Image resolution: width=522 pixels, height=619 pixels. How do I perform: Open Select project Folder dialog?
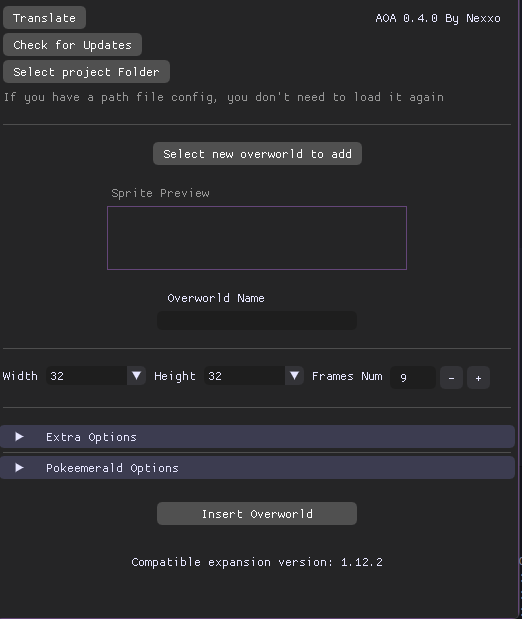[x=86, y=71]
